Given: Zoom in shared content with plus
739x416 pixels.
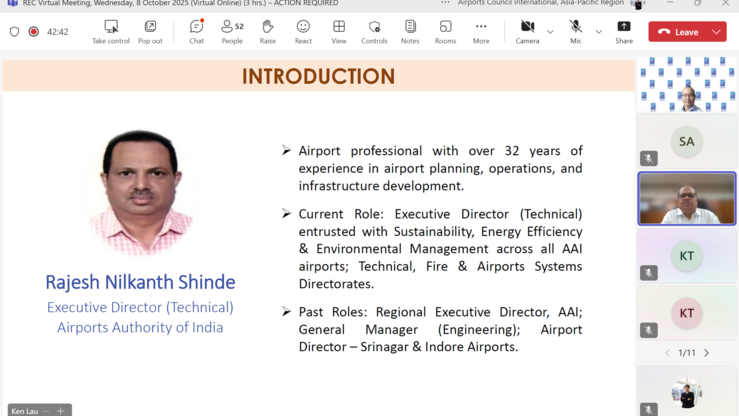Looking at the screenshot, I should coord(60,411).
